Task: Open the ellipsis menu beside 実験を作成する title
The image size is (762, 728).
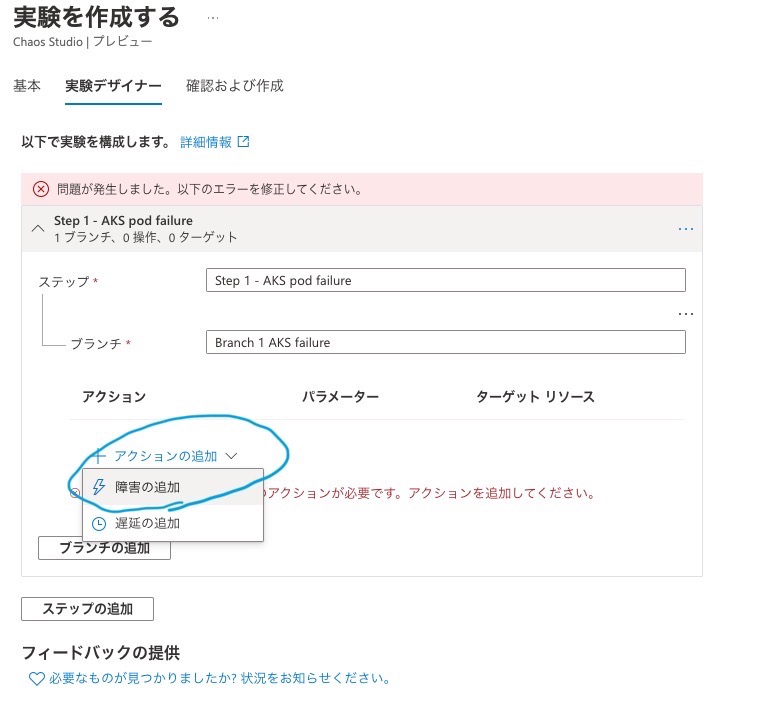Action: [x=213, y=18]
